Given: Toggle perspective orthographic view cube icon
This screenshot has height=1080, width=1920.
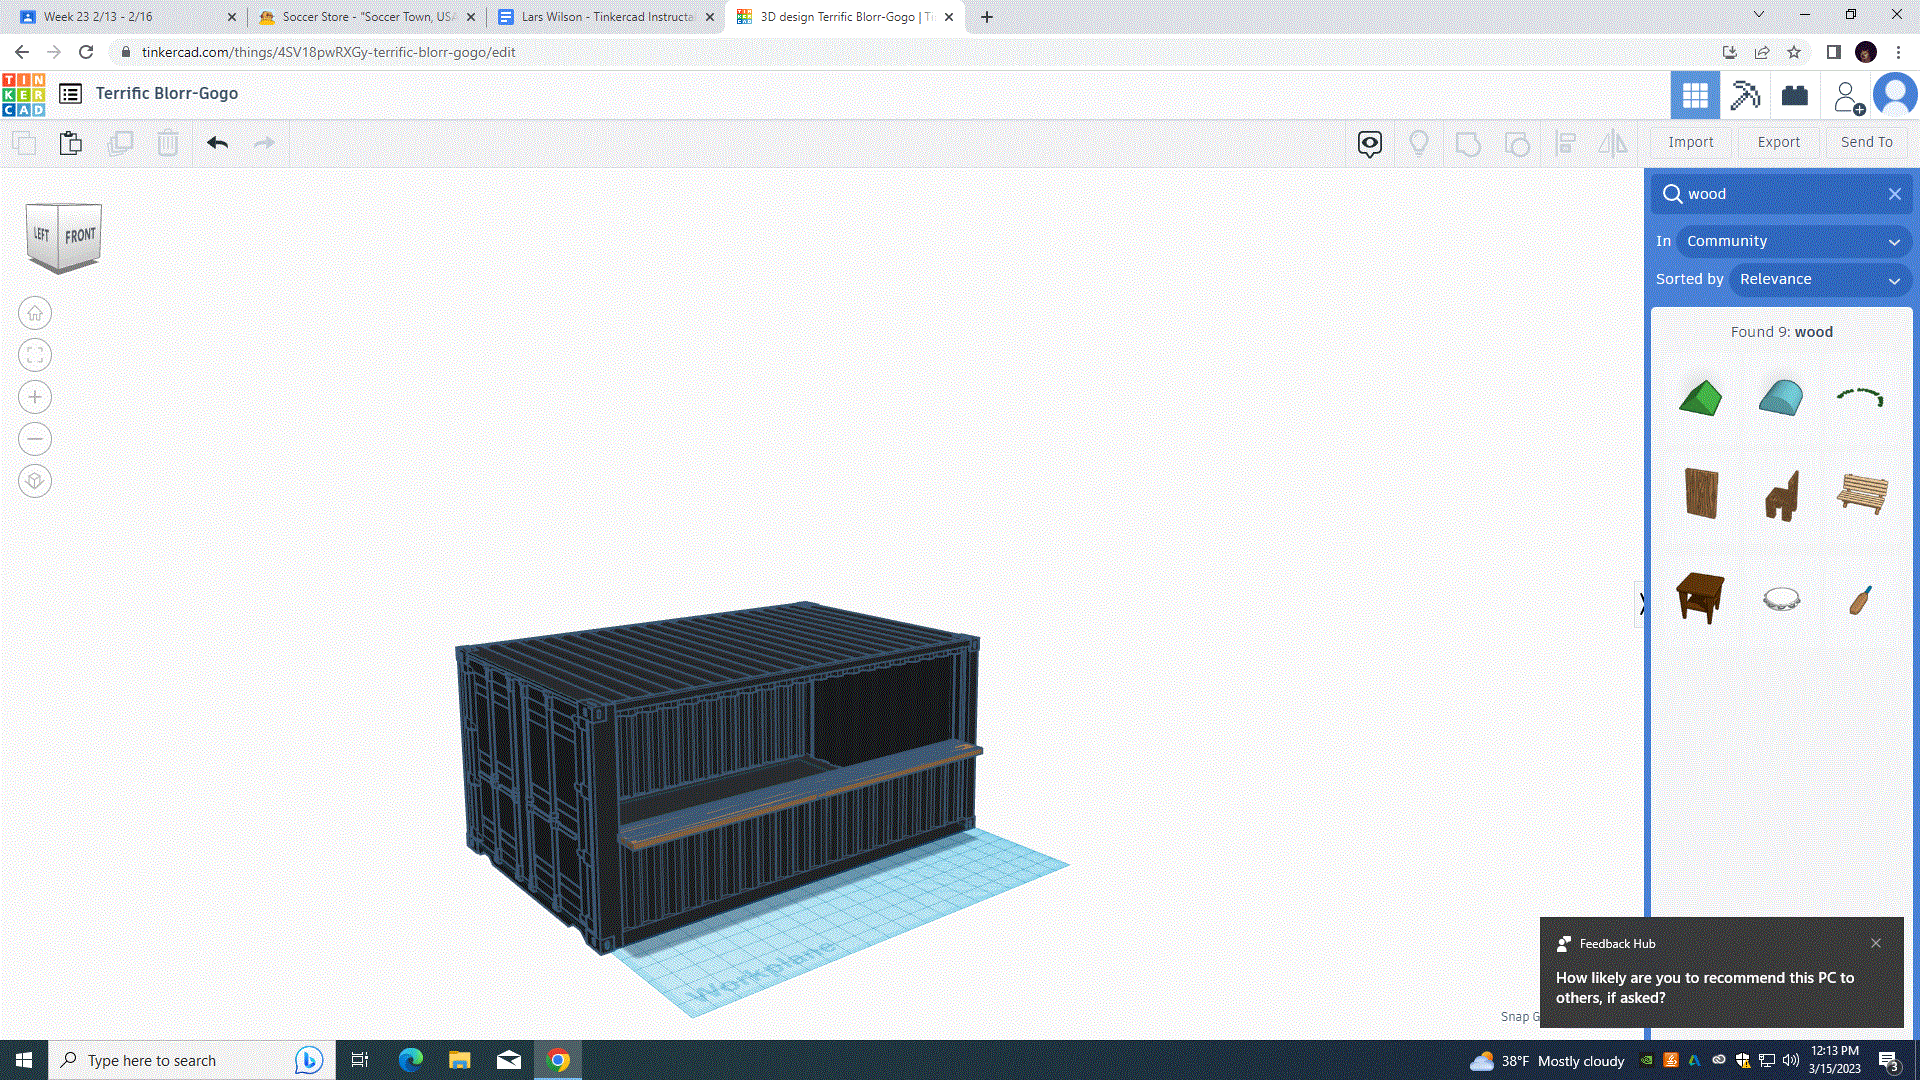Looking at the screenshot, I should tap(35, 481).
